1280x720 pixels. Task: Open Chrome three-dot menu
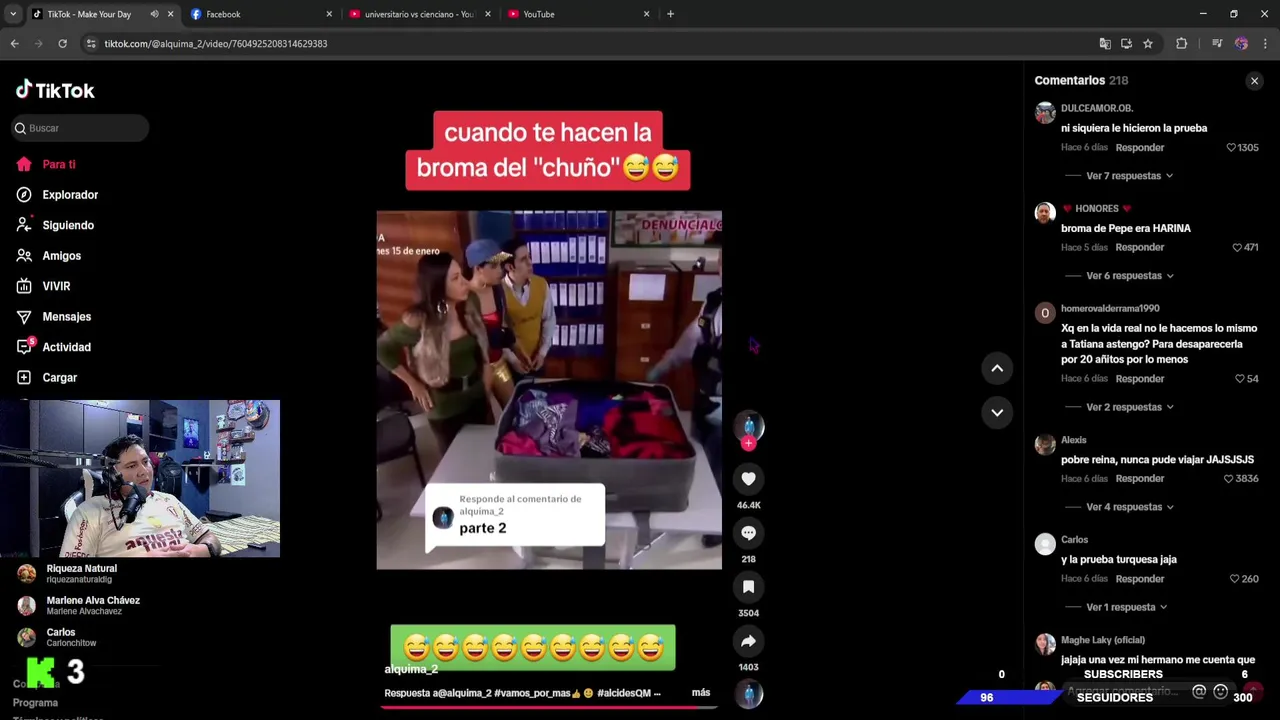tap(1265, 44)
